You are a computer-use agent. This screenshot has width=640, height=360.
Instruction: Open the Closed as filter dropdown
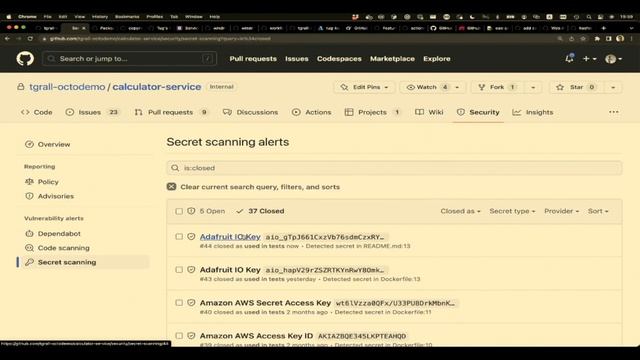(x=460, y=211)
